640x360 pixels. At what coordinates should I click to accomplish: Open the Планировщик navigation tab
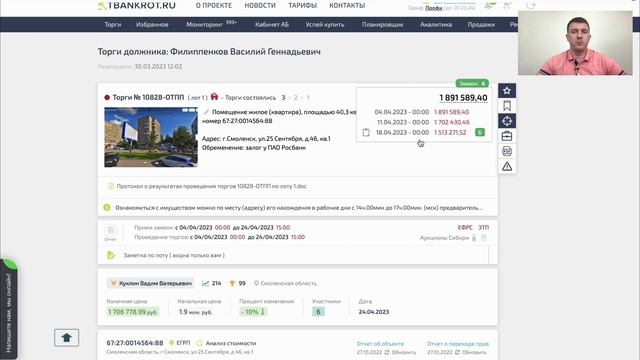click(382, 24)
